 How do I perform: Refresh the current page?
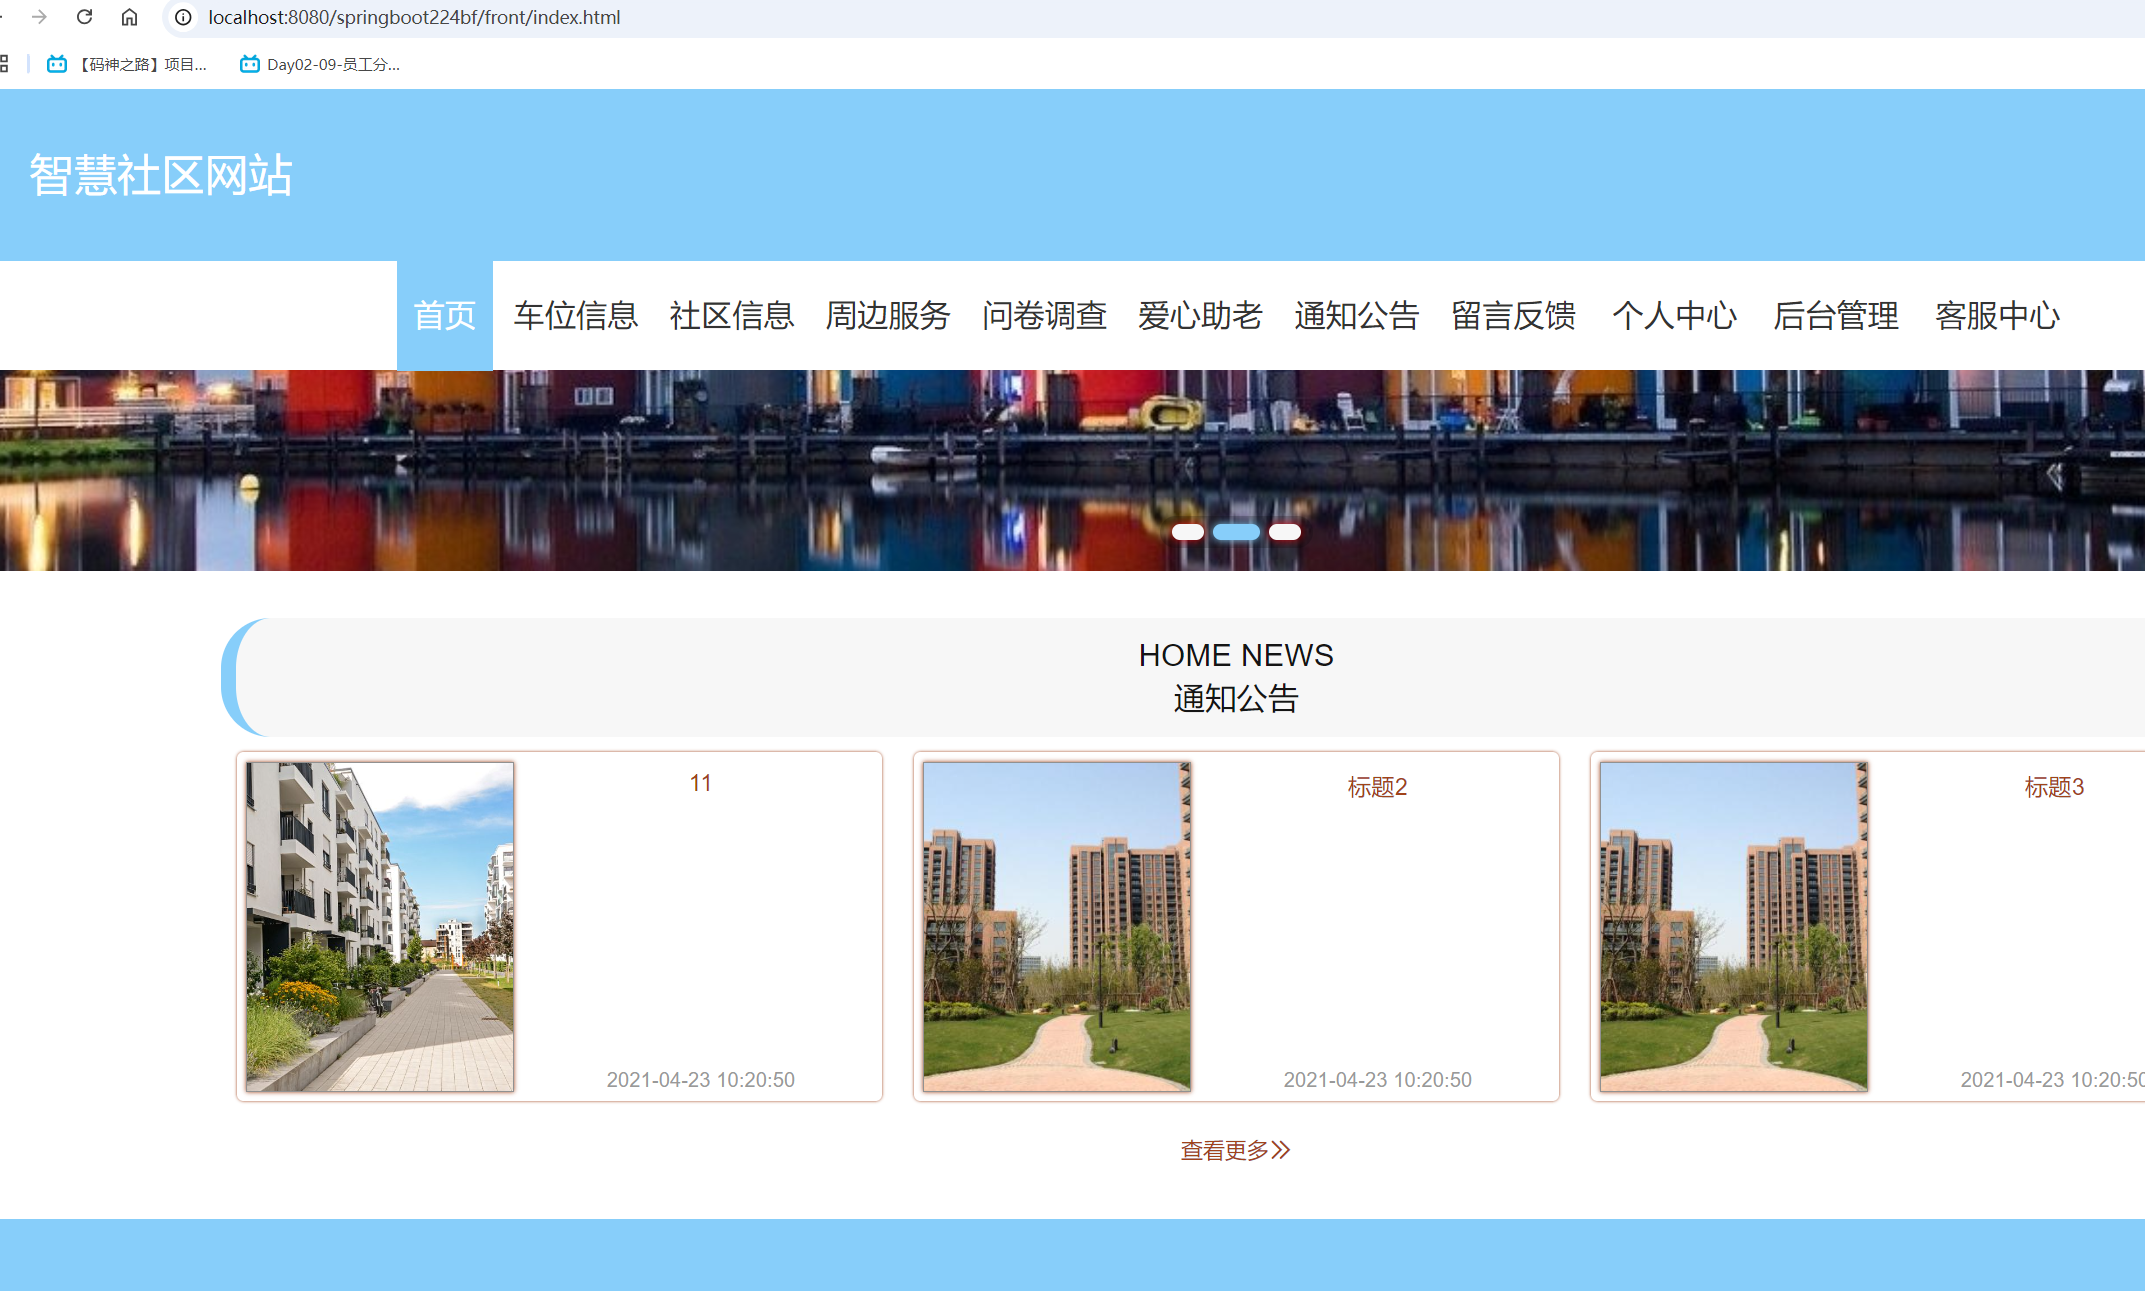84,16
